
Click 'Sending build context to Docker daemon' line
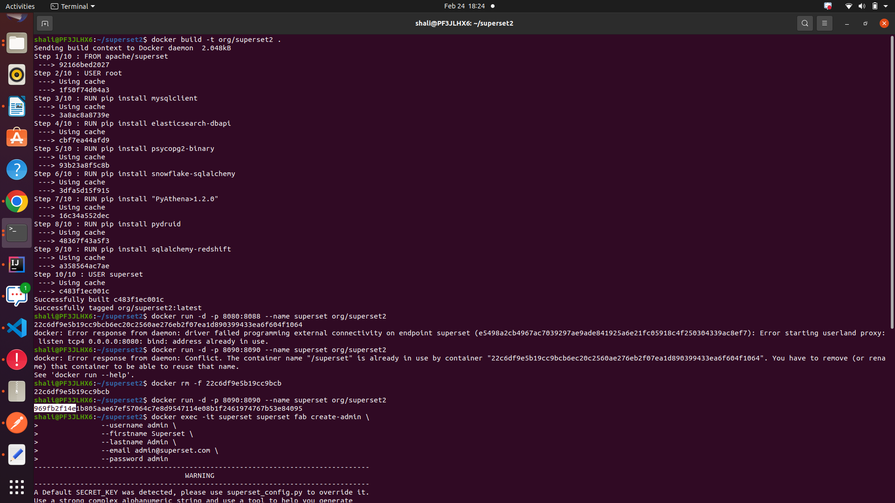tap(132, 48)
